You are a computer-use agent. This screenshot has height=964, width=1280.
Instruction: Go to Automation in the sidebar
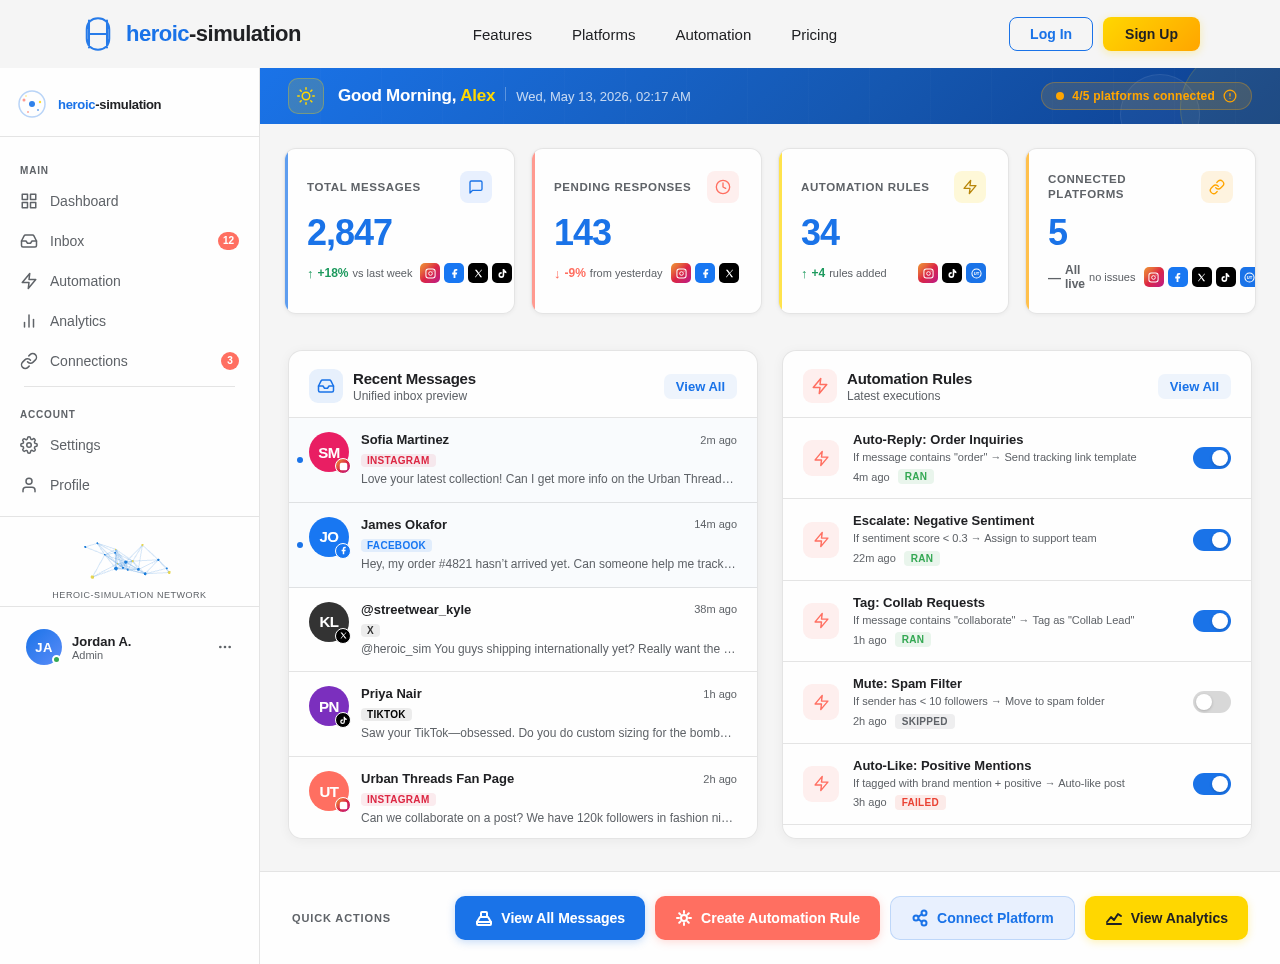129,281
